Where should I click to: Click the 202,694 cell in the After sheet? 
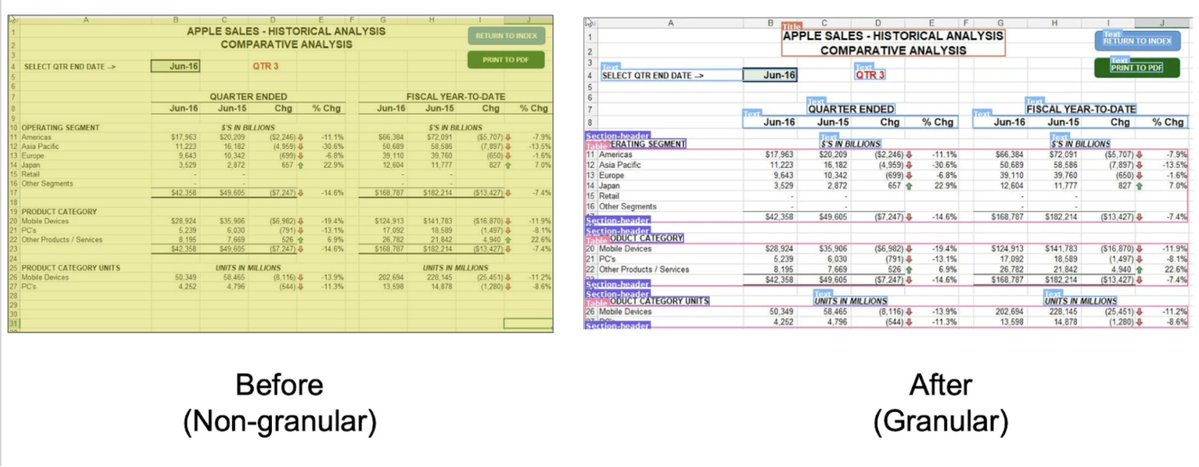click(x=1011, y=312)
